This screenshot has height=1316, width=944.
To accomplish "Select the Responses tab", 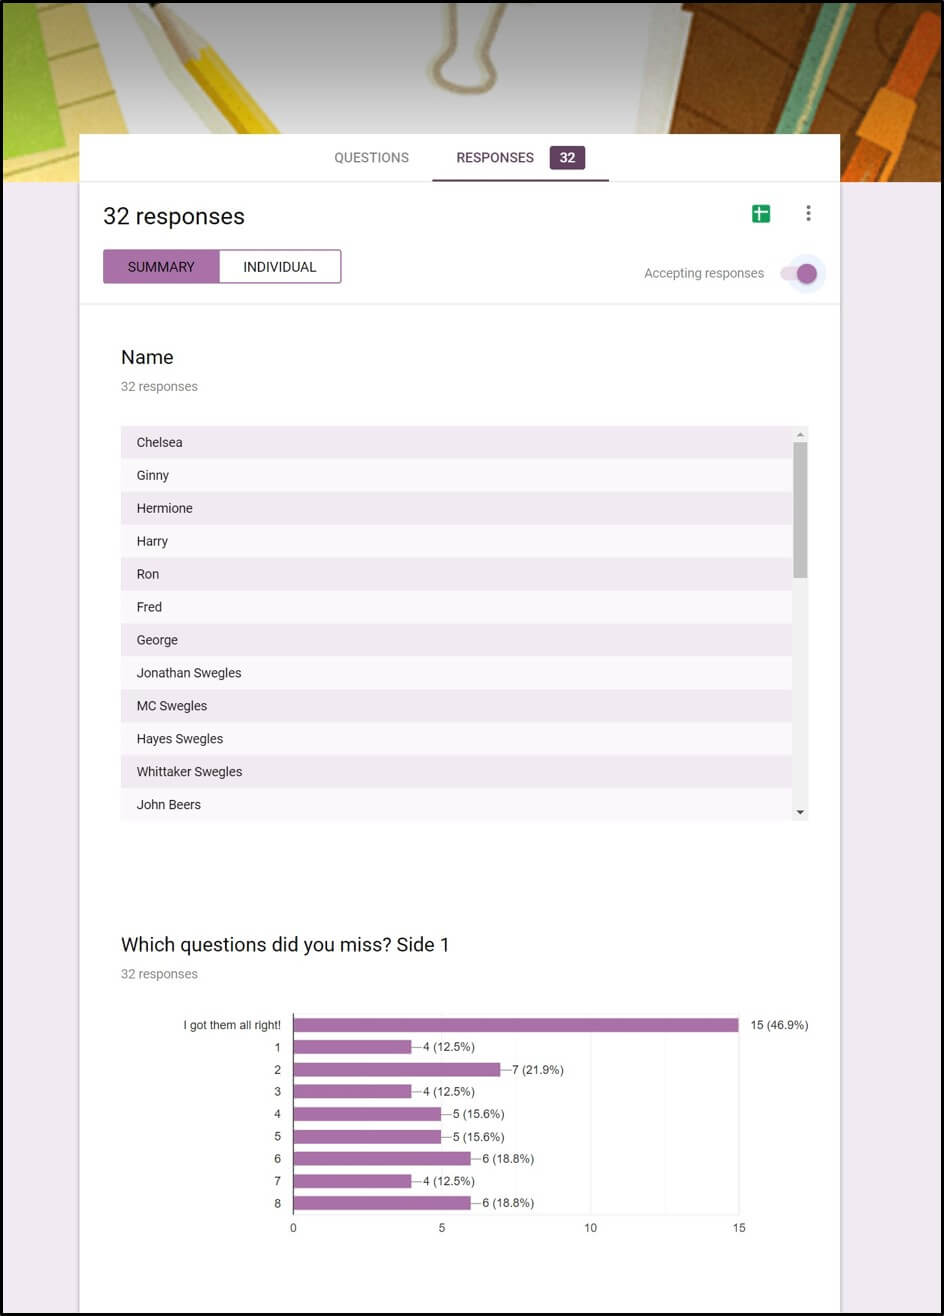I will click(x=494, y=157).
